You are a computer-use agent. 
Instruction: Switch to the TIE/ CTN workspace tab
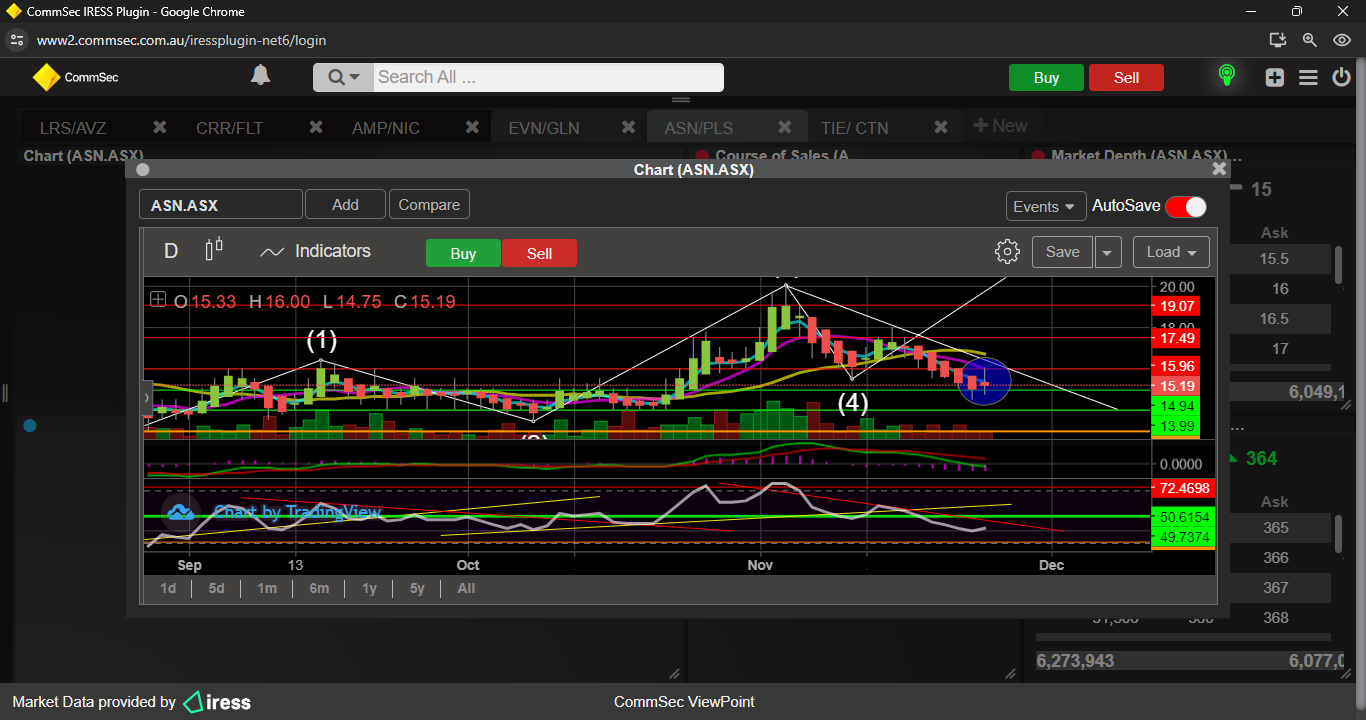tap(854, 128)
